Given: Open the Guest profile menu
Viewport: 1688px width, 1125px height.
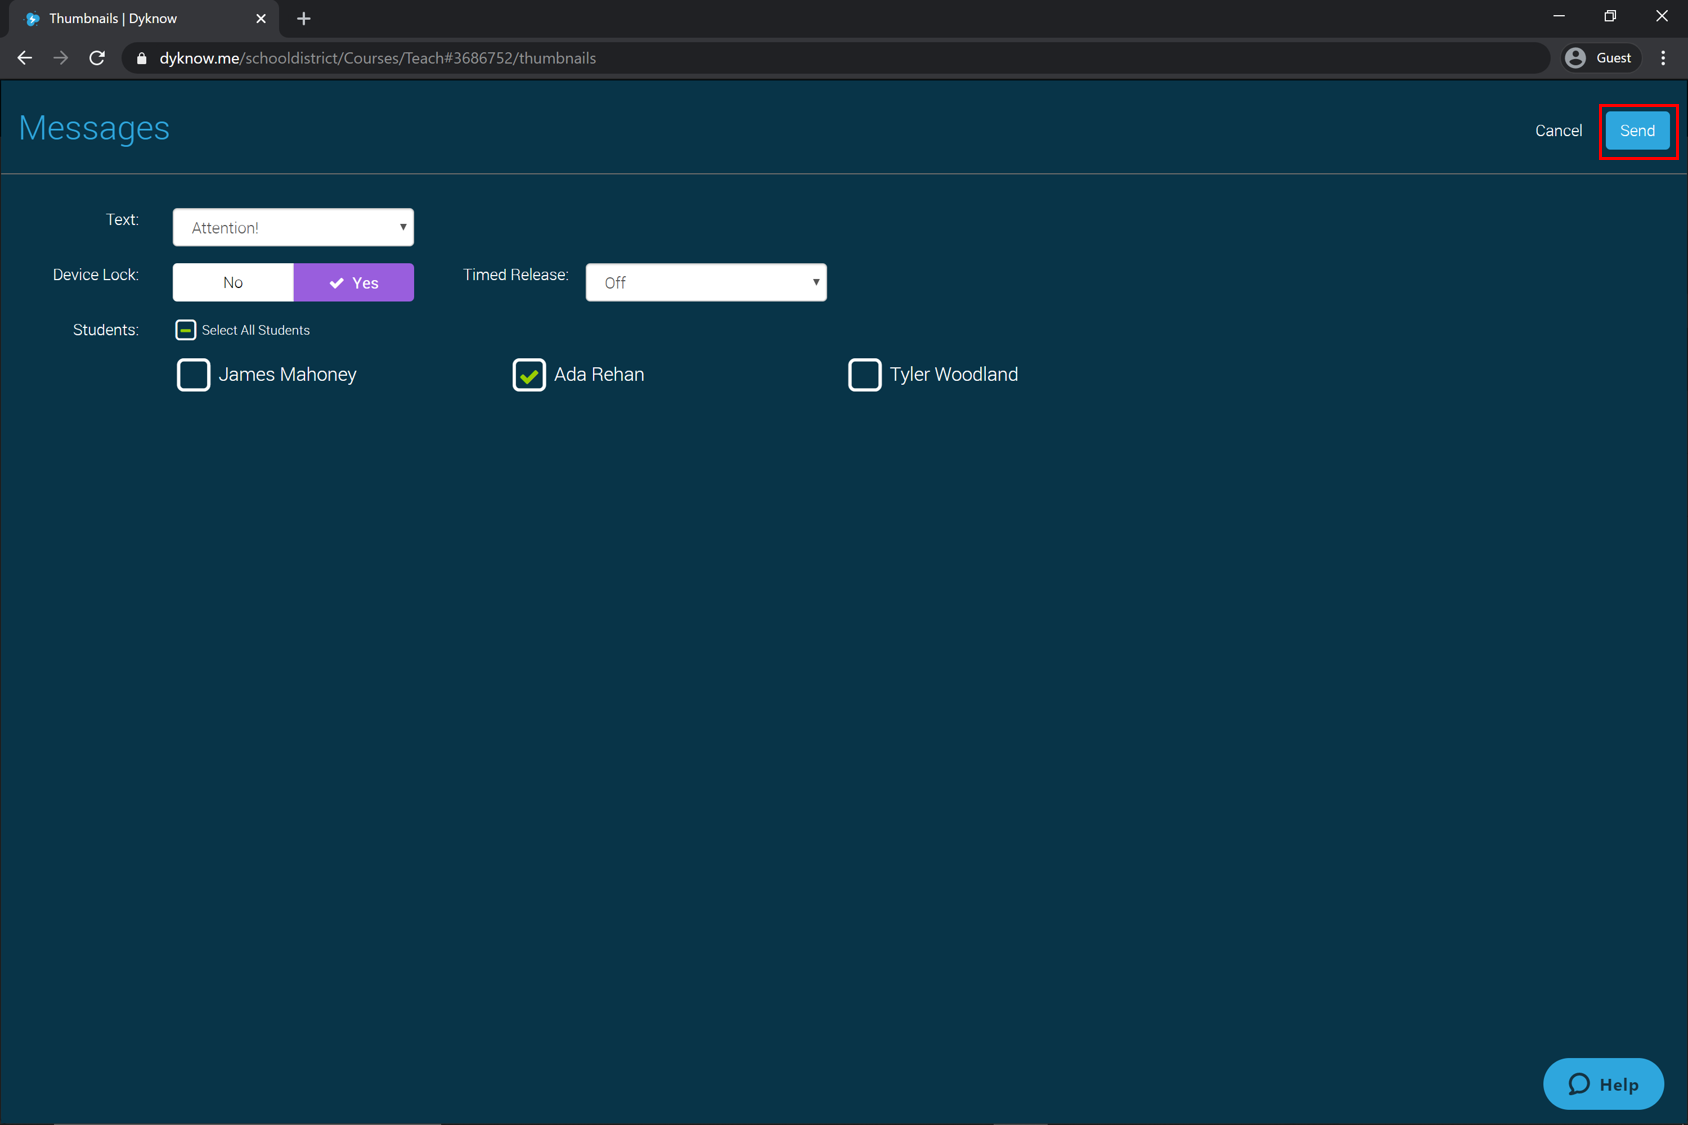Looking at the screenshot, I should point(1601,58).
